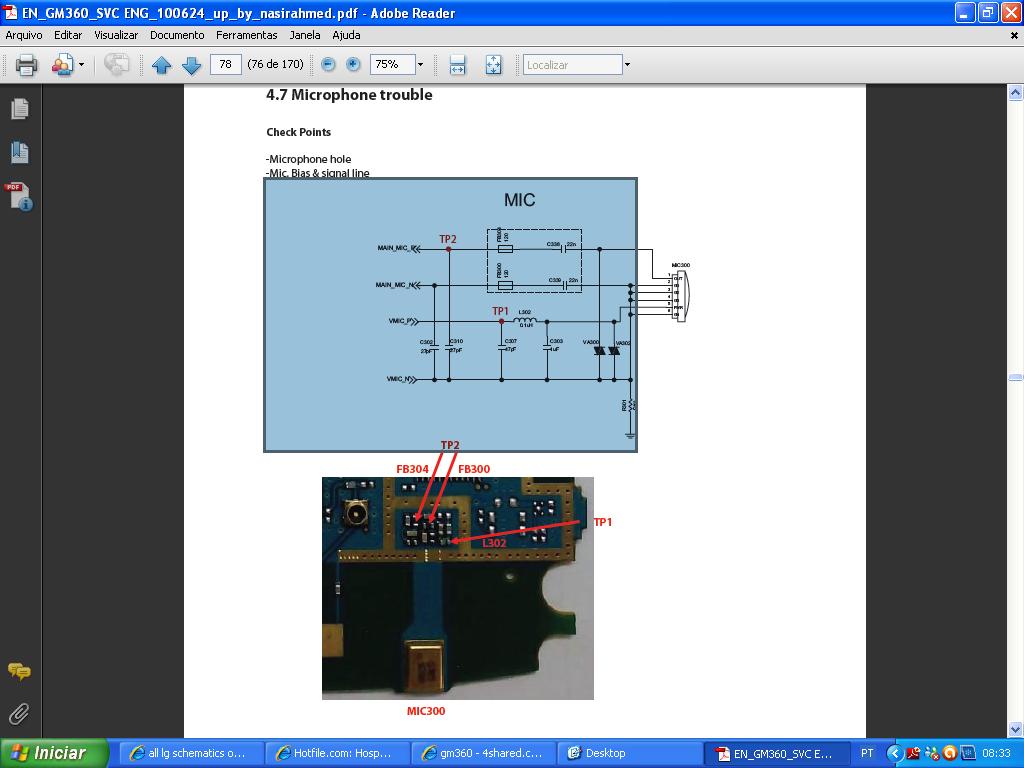
Task: Click the '4.7 Microphone trouble' heading
Action: [x=349, y=95]
